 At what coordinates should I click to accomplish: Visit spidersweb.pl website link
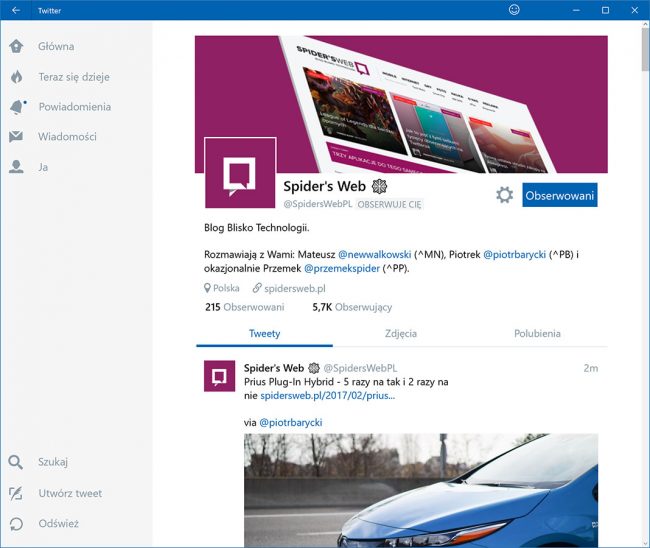click(x=295, y=289)
